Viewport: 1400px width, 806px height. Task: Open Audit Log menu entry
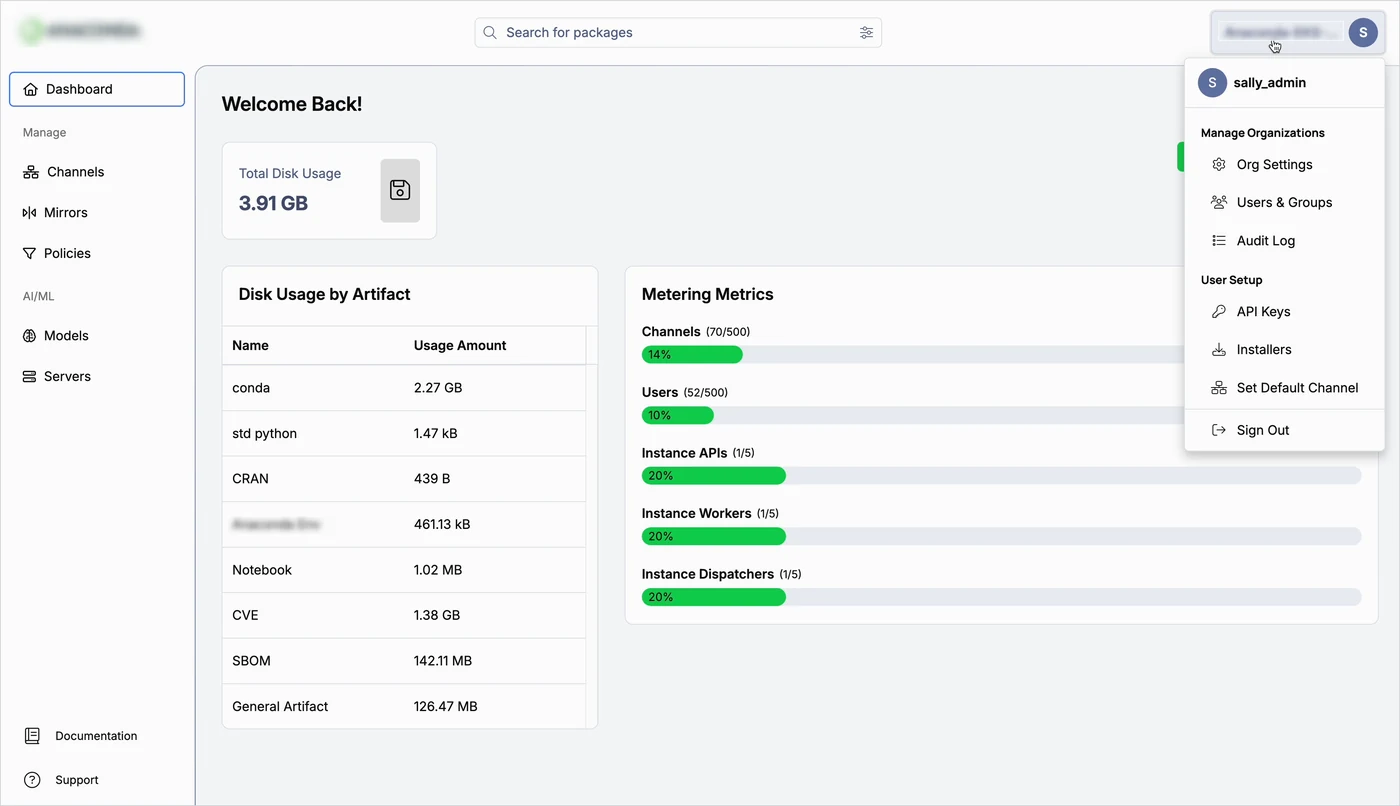click(x=1285, y=240)
